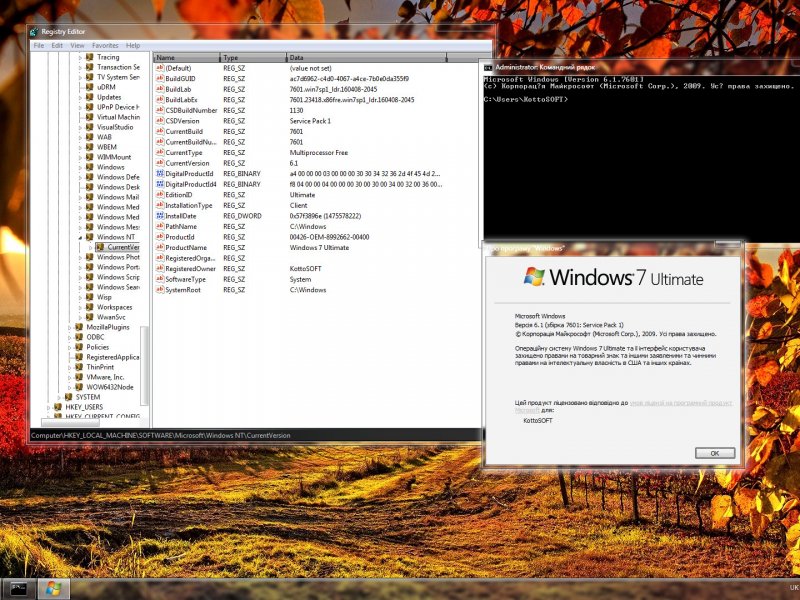Select the InstallationType value name
800x600 pixels.
pyautogui.click(x=189, y=206)
